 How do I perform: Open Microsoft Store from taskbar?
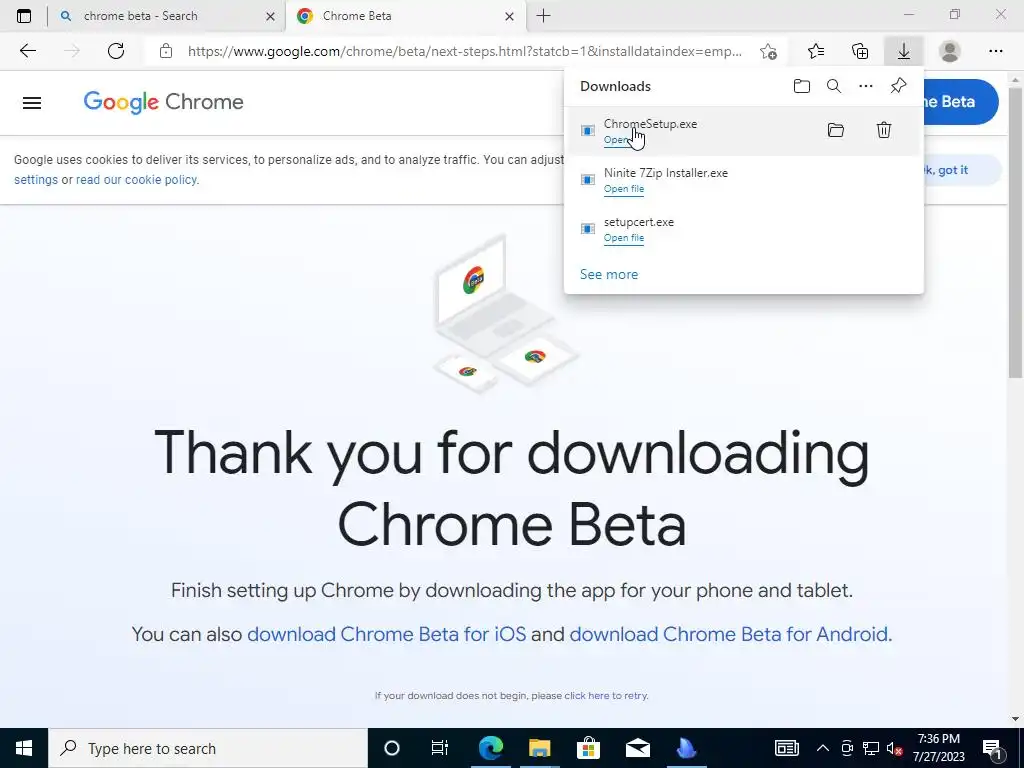[x=588, y=748]
